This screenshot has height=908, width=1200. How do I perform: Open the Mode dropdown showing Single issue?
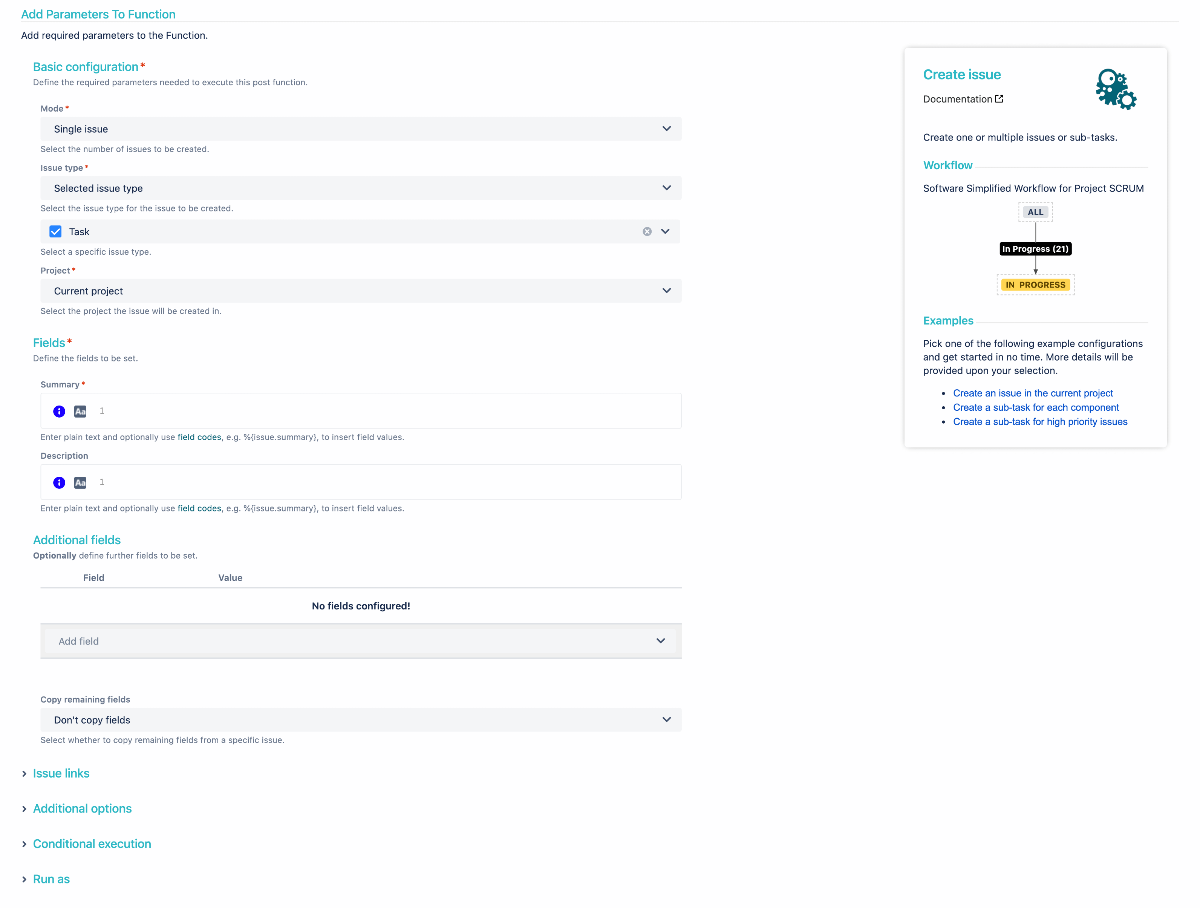coord(361,129)
